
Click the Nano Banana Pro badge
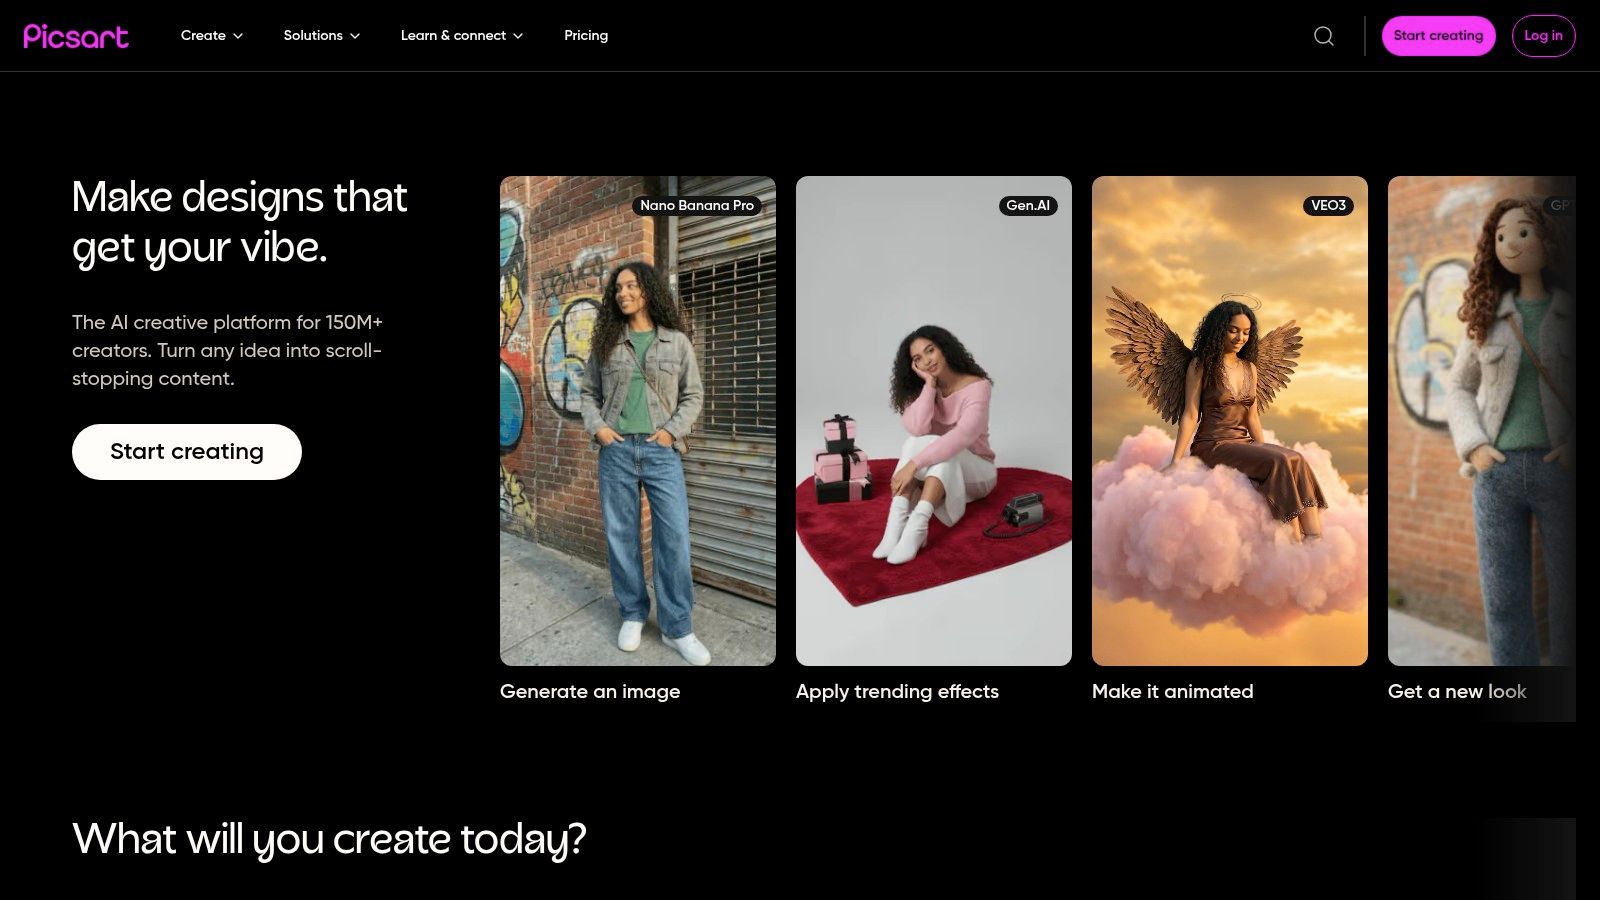coord(697,205)
